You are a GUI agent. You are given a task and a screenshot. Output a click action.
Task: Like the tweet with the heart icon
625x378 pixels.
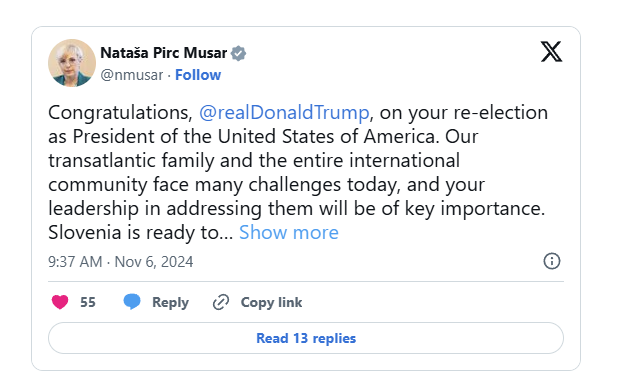point(60,302)
